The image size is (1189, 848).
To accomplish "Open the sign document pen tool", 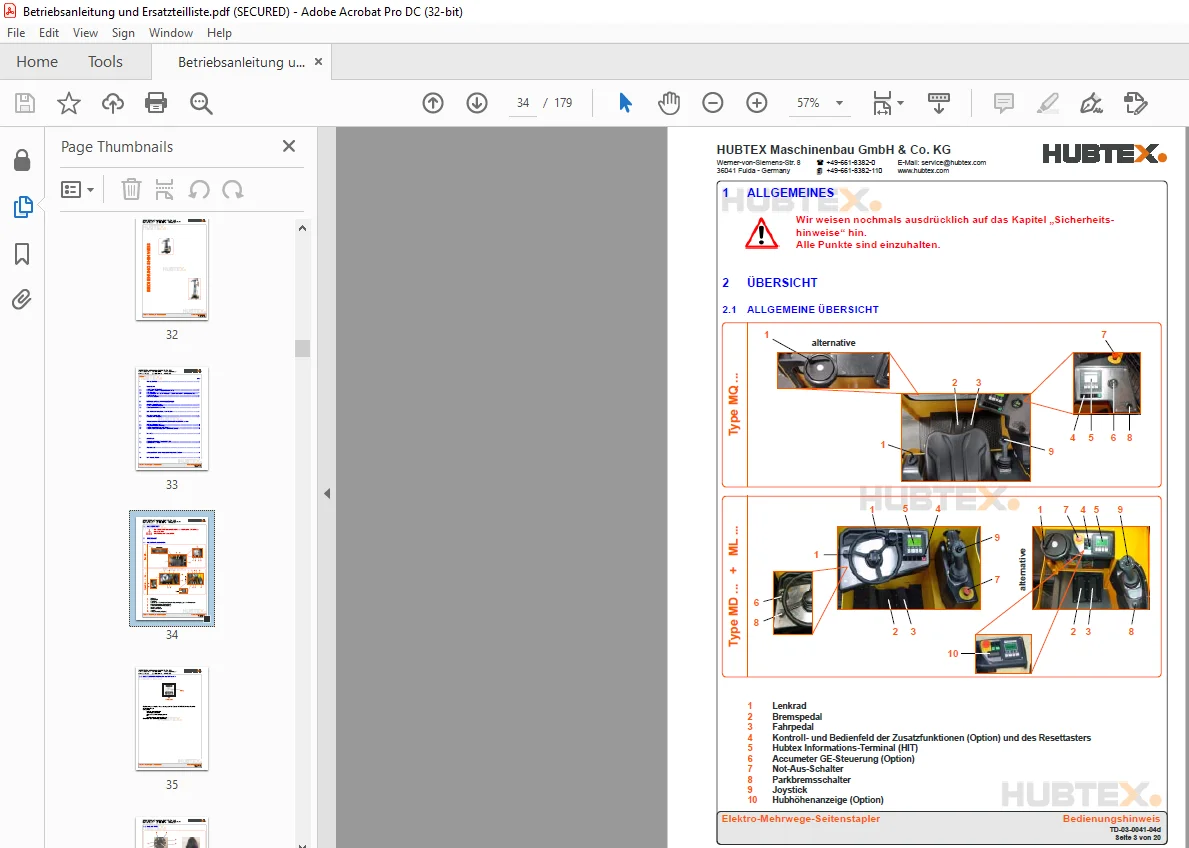I will point(1091,103).
